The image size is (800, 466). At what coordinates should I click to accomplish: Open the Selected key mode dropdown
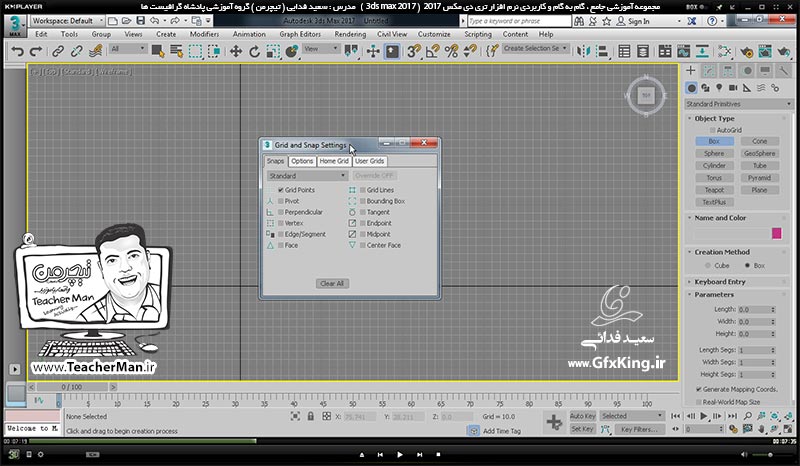(x=632, y=416)
